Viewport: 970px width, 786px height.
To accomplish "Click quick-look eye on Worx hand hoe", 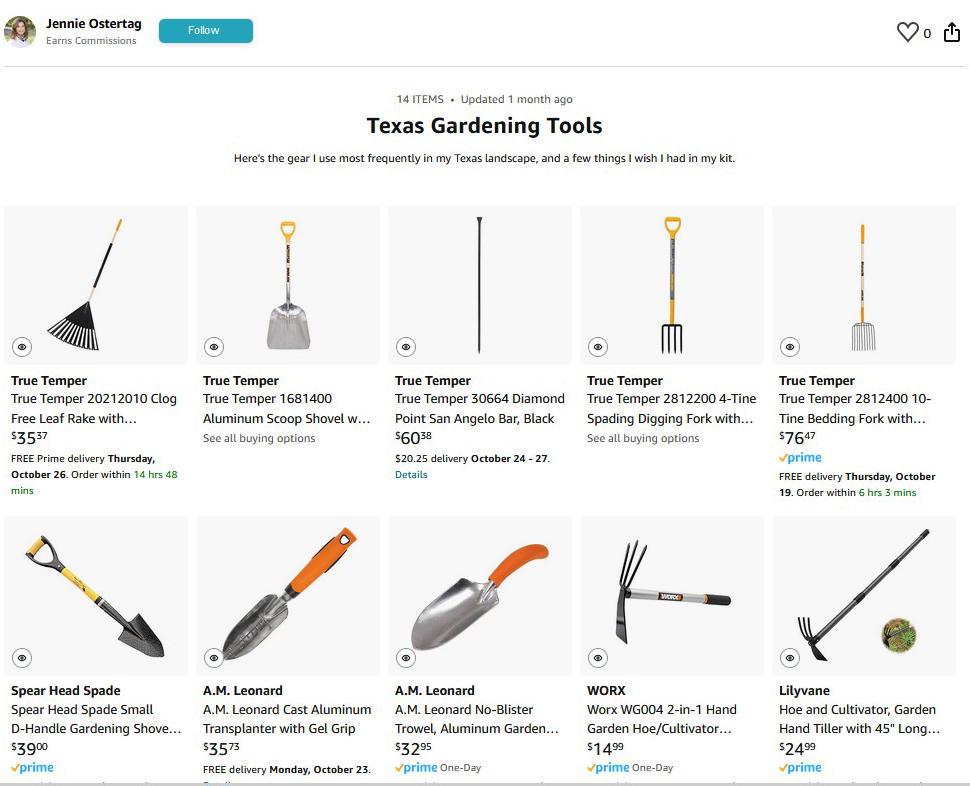I will click(598, 658).
